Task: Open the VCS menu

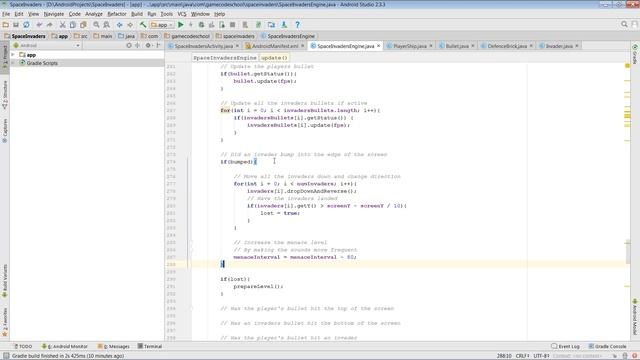Action: tap(182, 14)
